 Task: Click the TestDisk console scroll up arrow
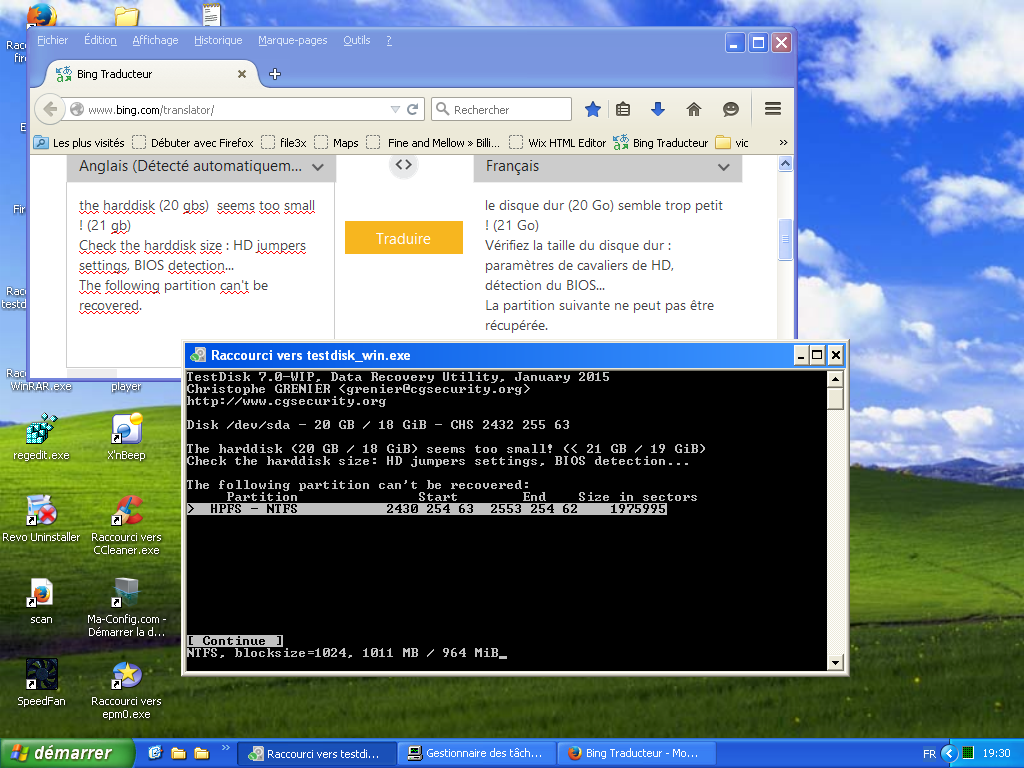tap(835, 379)
